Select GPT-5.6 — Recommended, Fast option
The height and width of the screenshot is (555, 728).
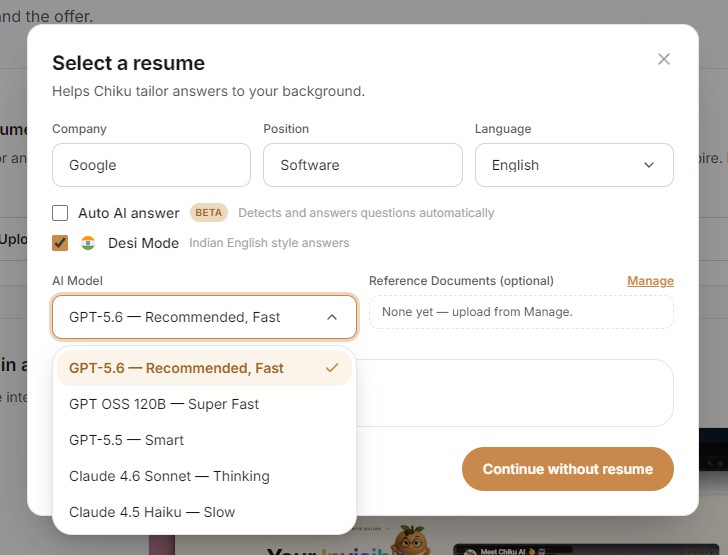click(x=204, y=368)
